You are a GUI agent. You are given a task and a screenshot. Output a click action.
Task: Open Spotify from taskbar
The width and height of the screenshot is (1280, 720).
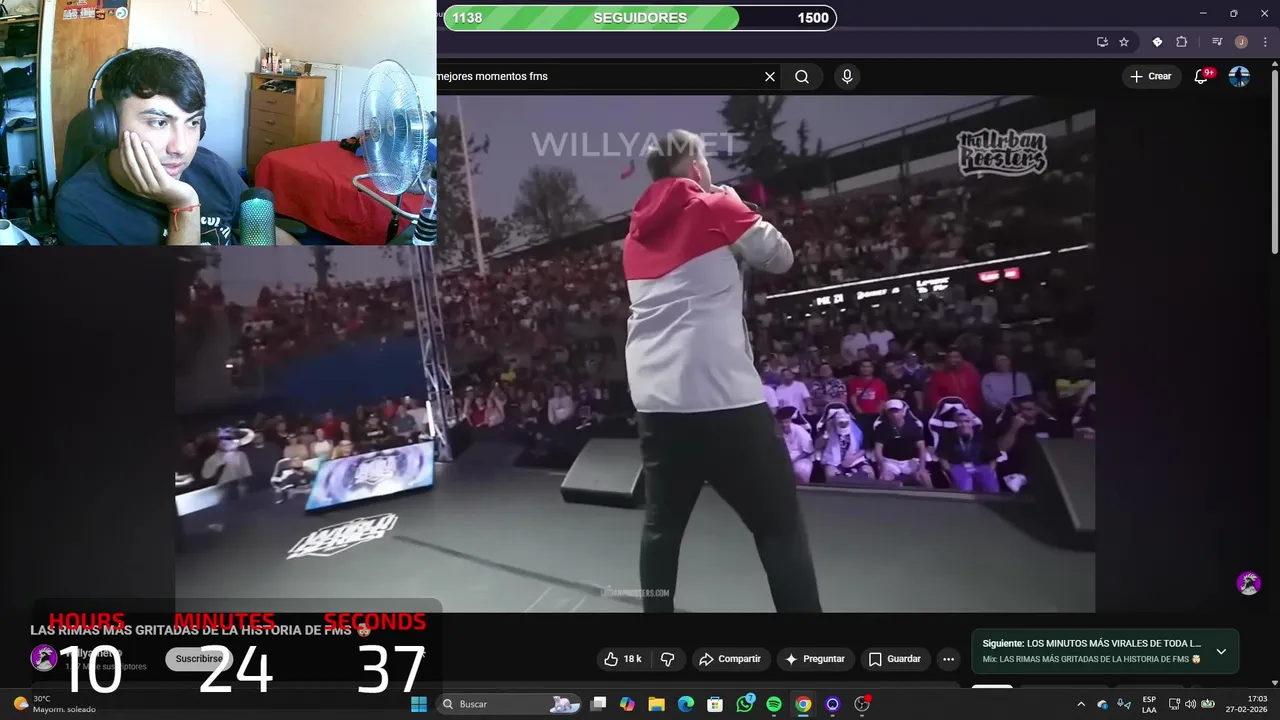tap(774, 704)
